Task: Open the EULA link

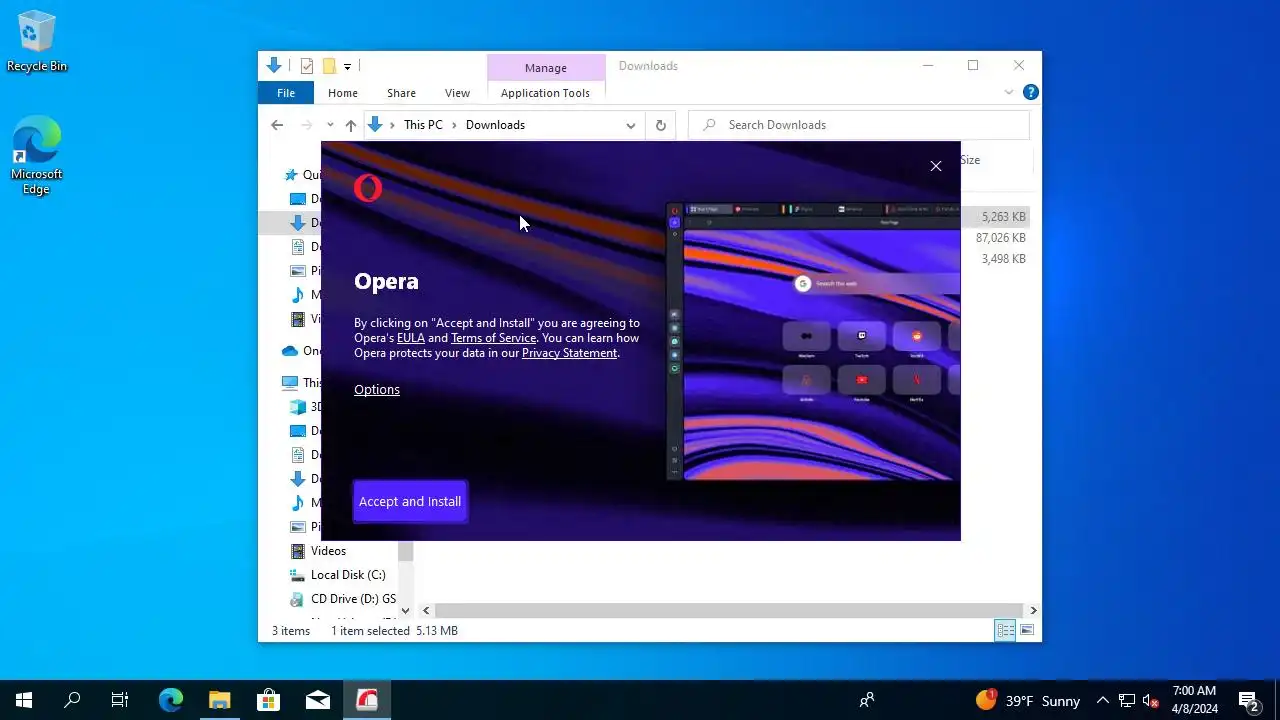Action: pyautogui.click(x=411, y=338)
